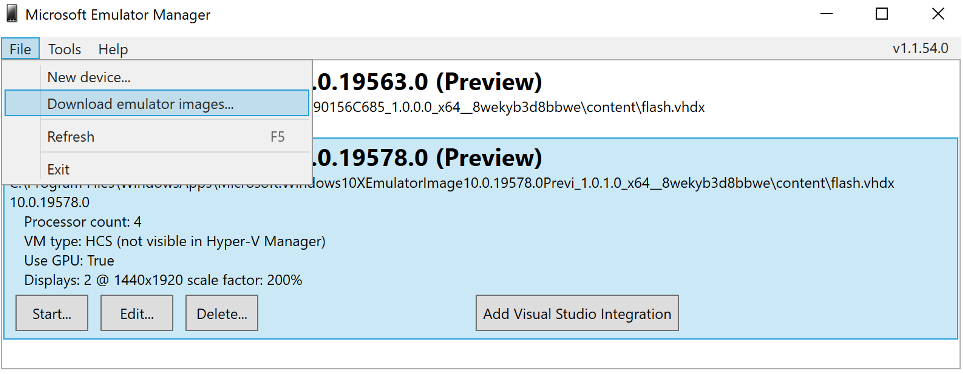
Task: Click the Delete... button
Action: coord(222,313)
